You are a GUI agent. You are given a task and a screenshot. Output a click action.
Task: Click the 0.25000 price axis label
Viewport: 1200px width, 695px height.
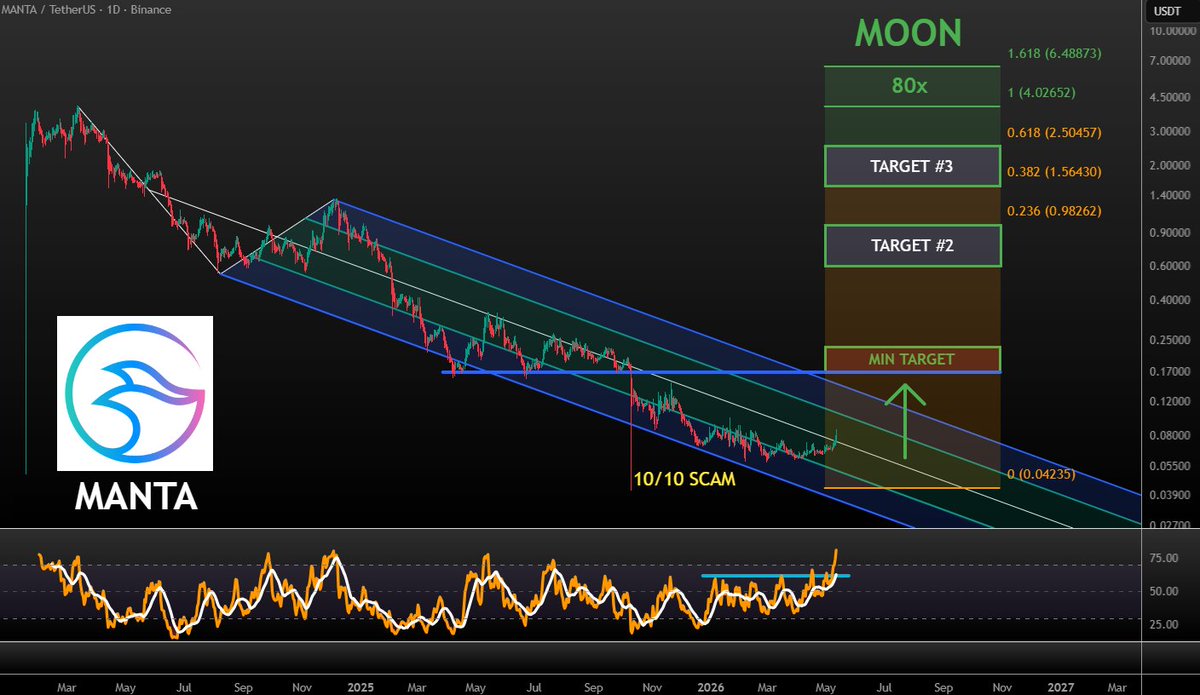coord(1170,340)
